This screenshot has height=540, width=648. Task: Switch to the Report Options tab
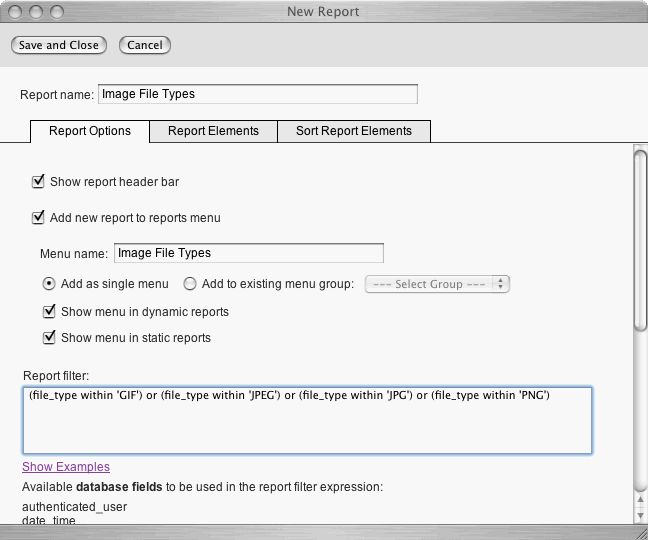(90, 131)
